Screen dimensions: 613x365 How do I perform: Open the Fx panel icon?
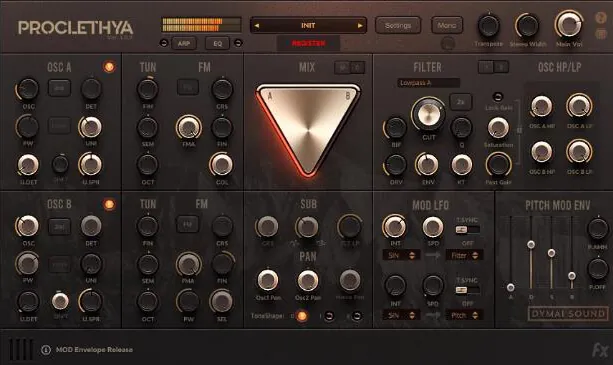pos(600,350)
